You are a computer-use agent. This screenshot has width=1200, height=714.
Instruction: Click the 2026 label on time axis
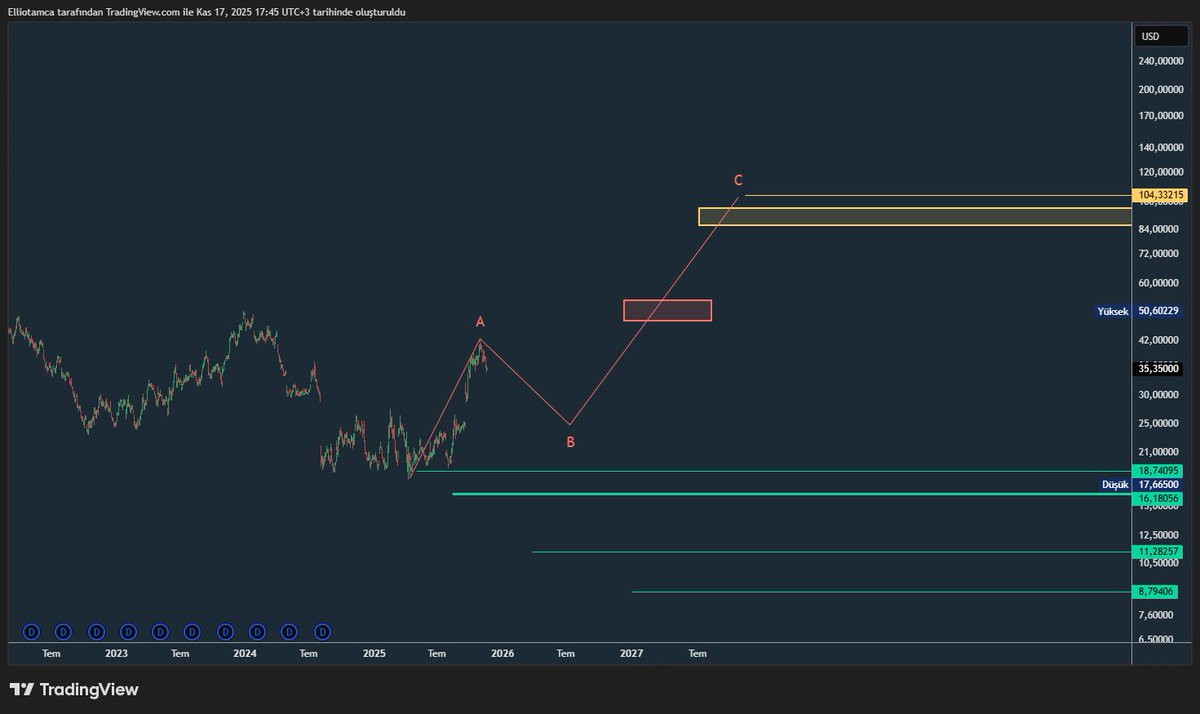pyautogui.click(x=502, y=653)
